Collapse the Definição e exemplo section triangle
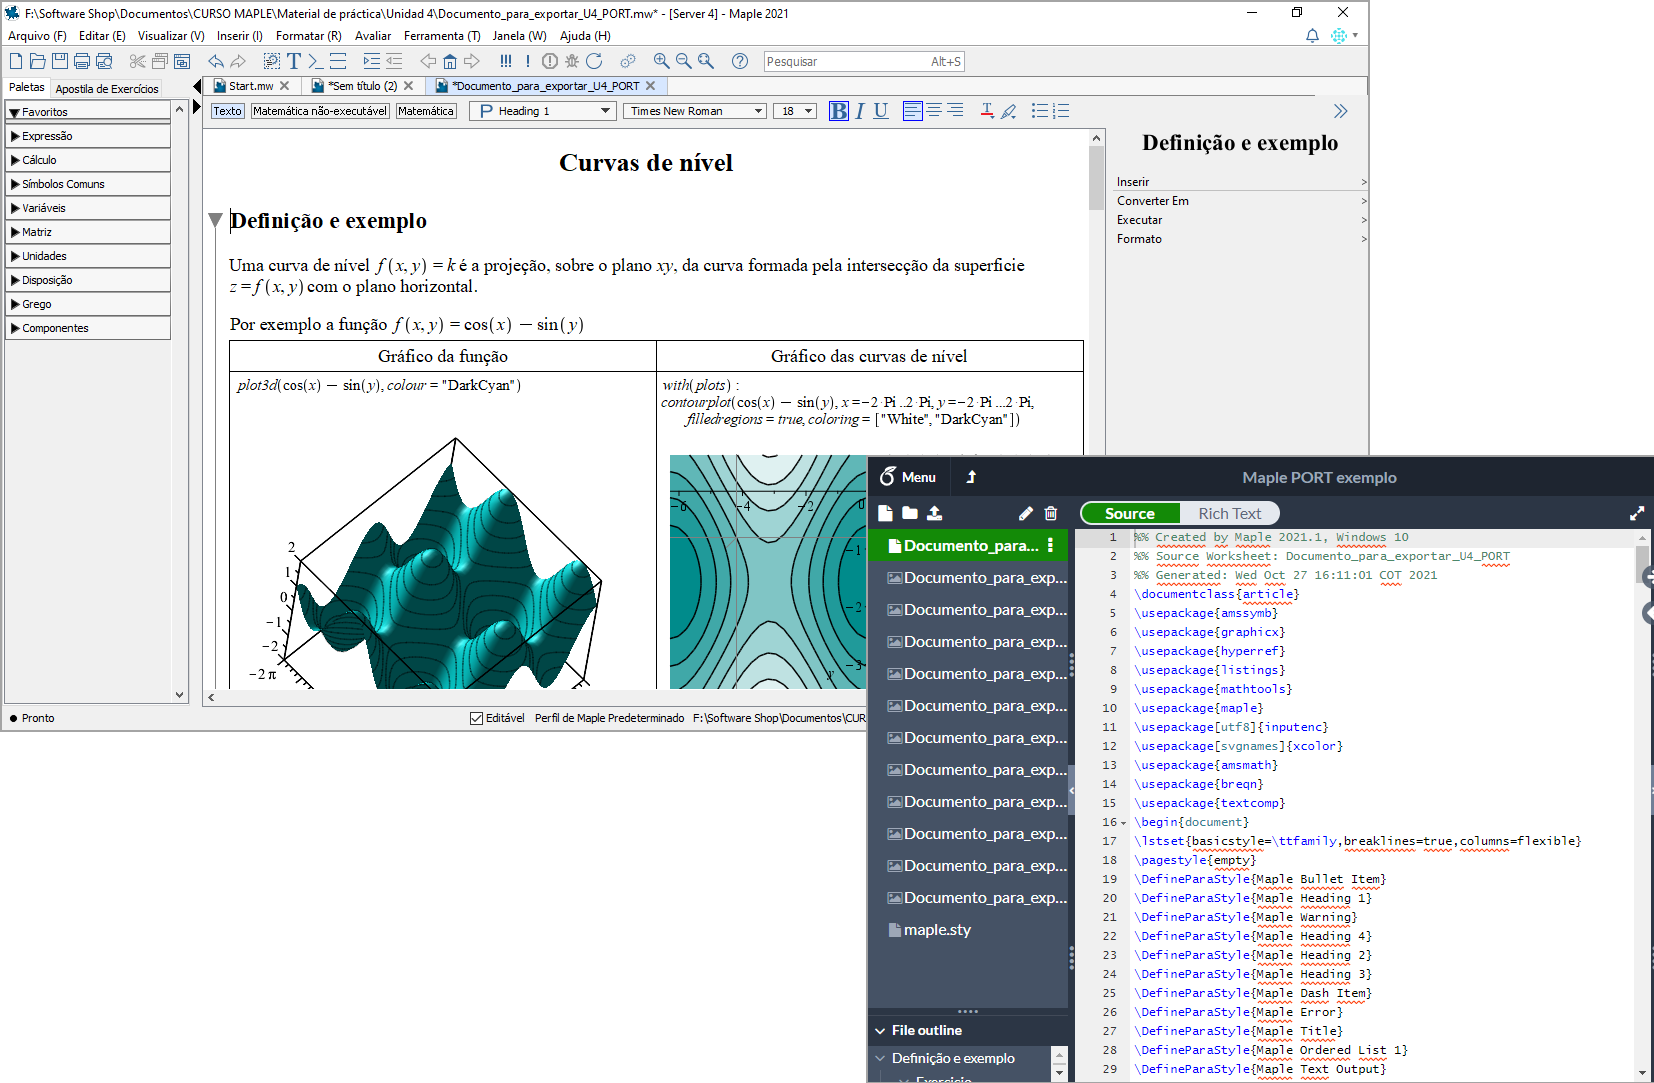 pyautogui.click(x=215, y=220)
